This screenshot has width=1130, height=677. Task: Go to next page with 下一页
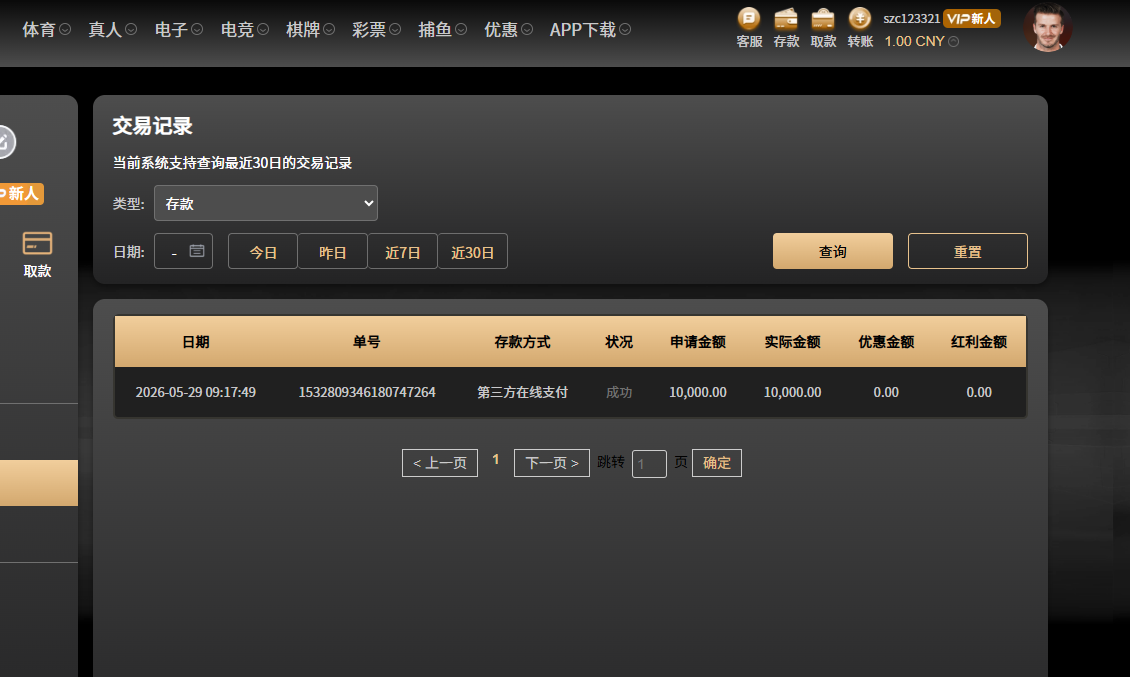pyautogui.click(x=551, y=463)
